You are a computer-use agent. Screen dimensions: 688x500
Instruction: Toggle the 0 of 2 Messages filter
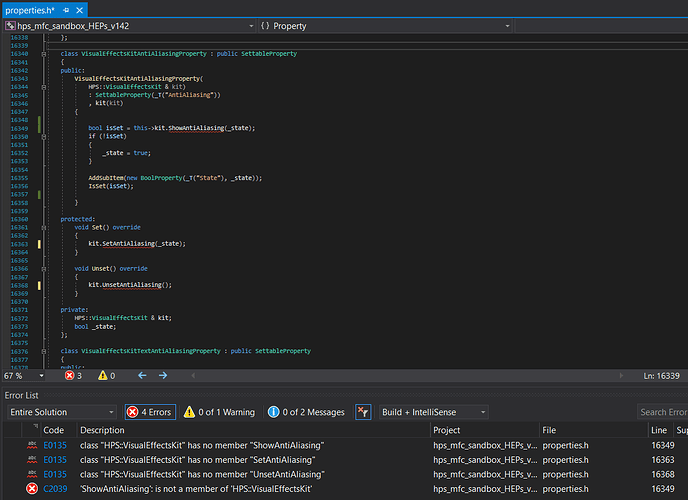tap(306, 412)
